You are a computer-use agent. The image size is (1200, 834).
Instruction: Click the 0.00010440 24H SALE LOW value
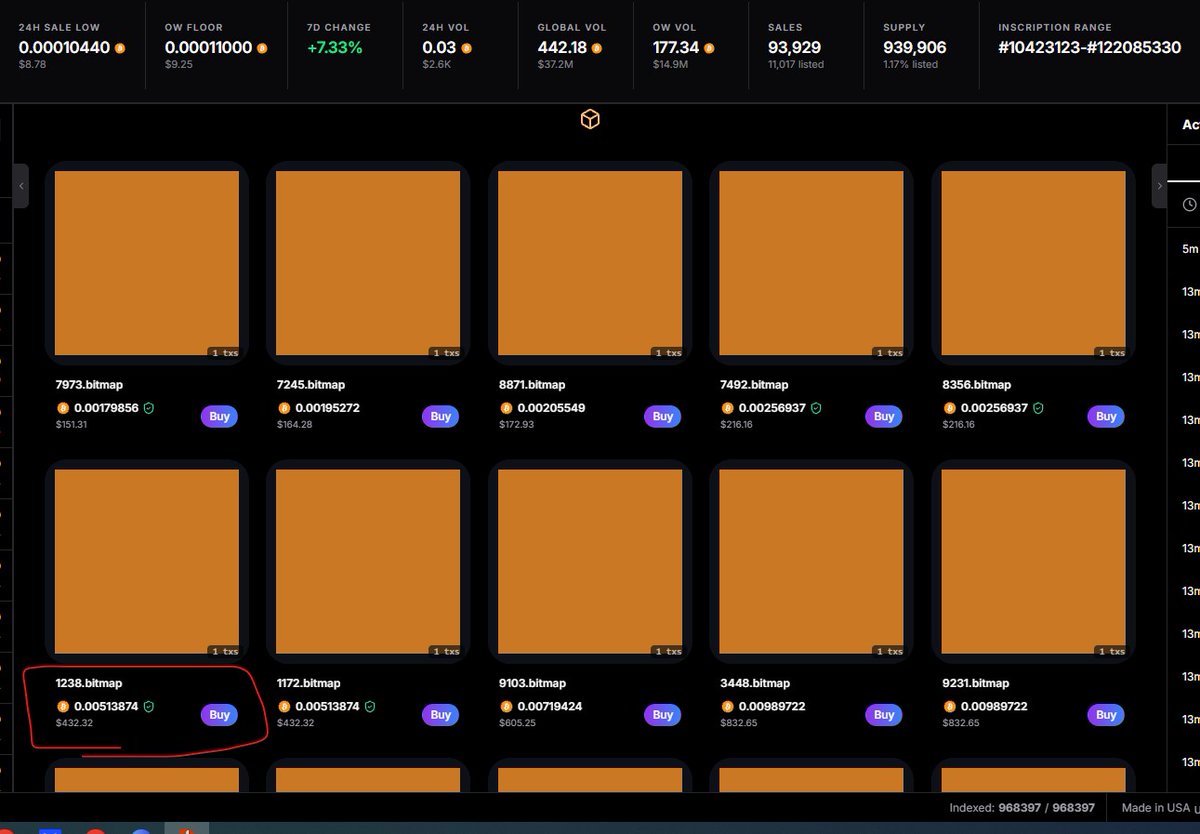pos(64,48)
